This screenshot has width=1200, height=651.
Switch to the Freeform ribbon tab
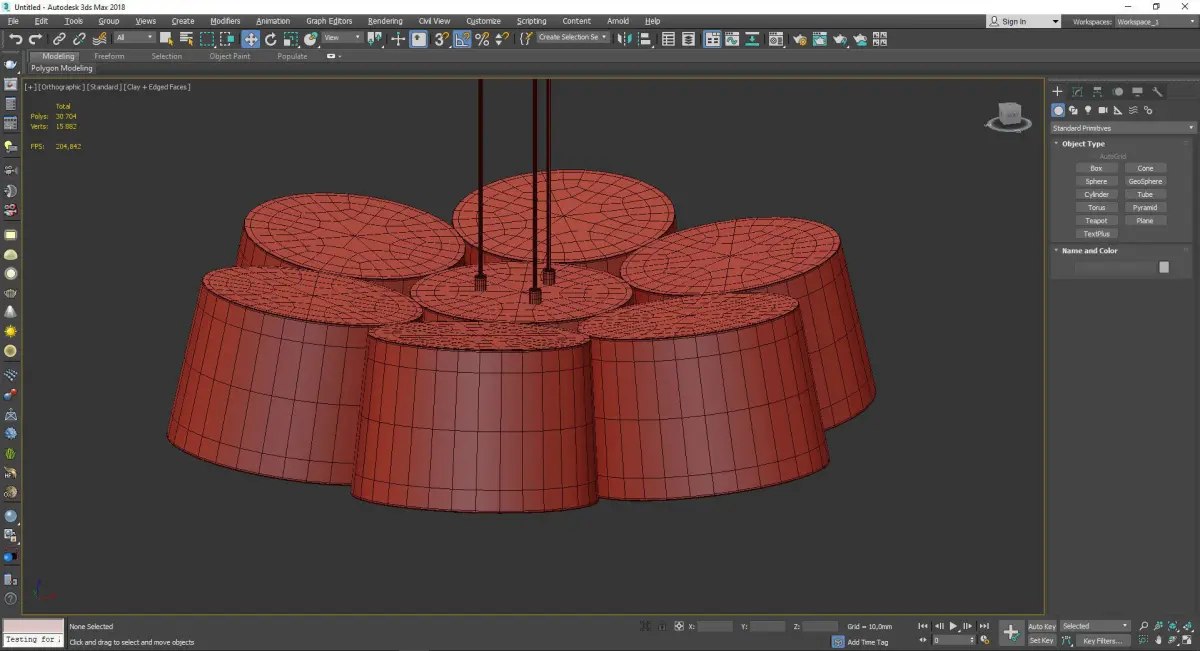(109, 56)
